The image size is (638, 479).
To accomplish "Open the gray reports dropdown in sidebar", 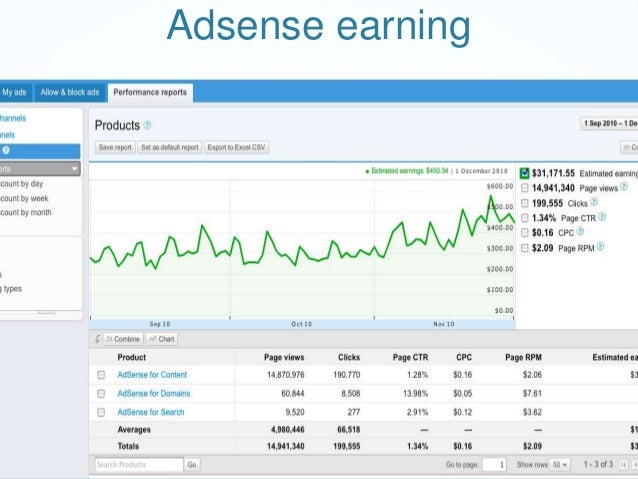I will 40,169.
